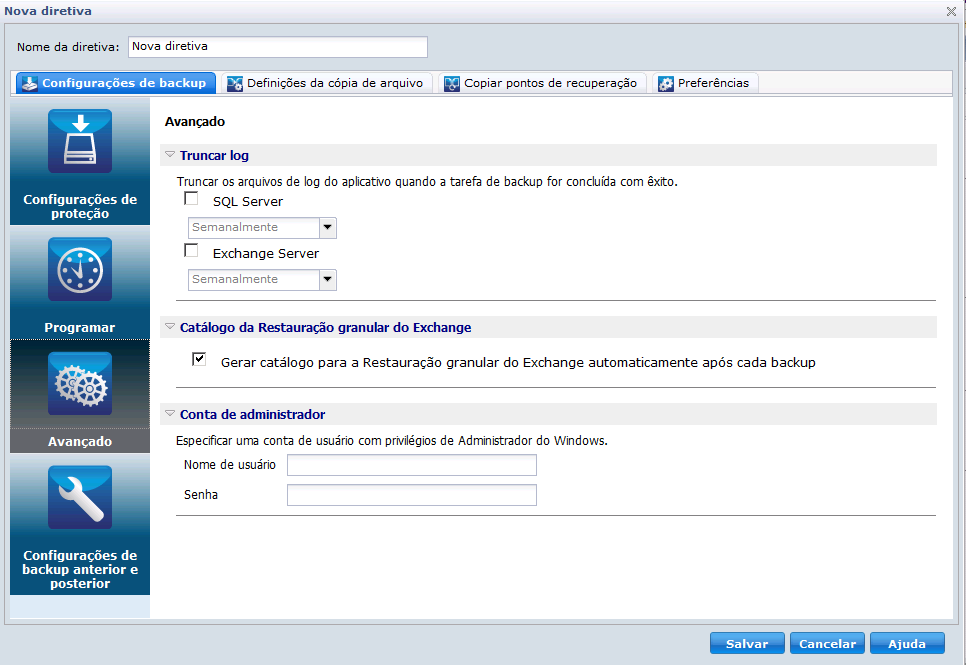The width and height of the screenshot is (966, 665).
Task: Enable Exchange Server log truncation checkbox
Action: [x=192, y=252]
